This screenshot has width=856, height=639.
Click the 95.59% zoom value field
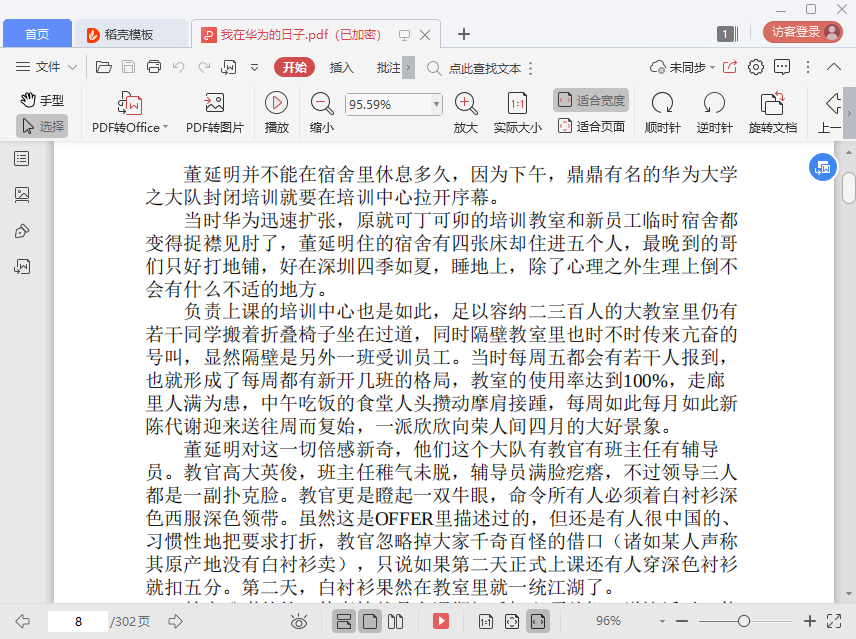(x=388, y=104)
